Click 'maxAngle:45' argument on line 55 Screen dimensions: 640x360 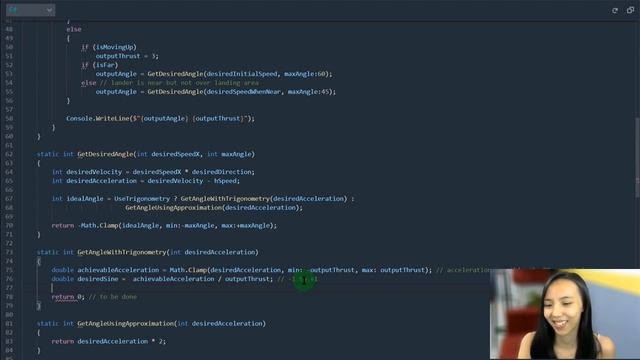[x=309, y=92]
